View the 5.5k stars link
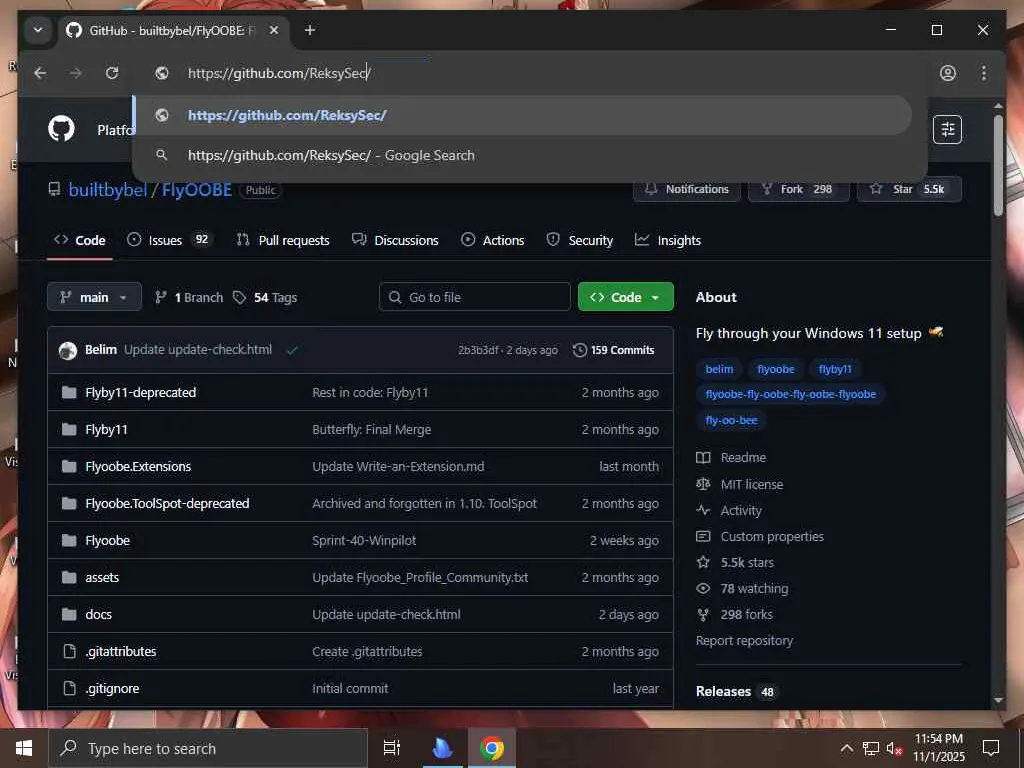This screenshot has width=1024, height=768. click(x=735, y=562)
